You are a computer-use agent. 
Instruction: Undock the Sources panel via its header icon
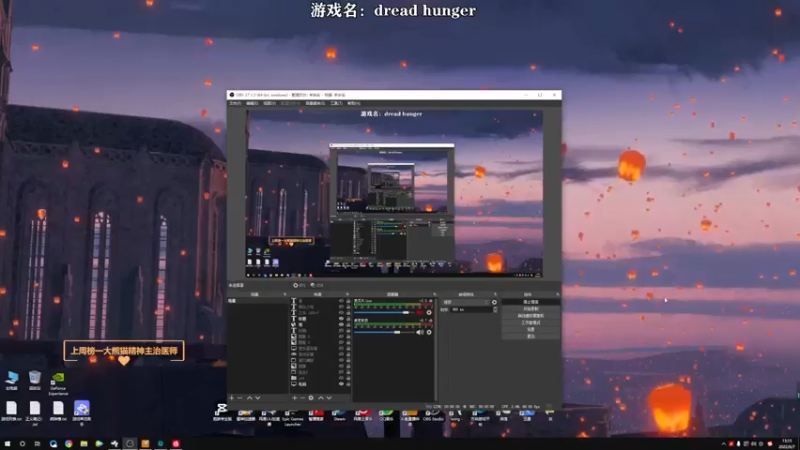point(347,294)
